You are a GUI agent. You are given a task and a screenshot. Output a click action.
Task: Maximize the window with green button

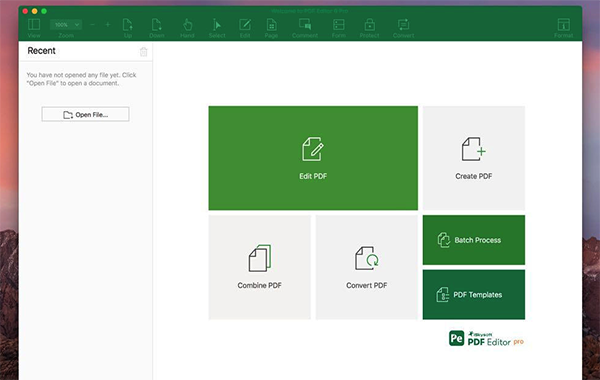(x=44, y=11)
